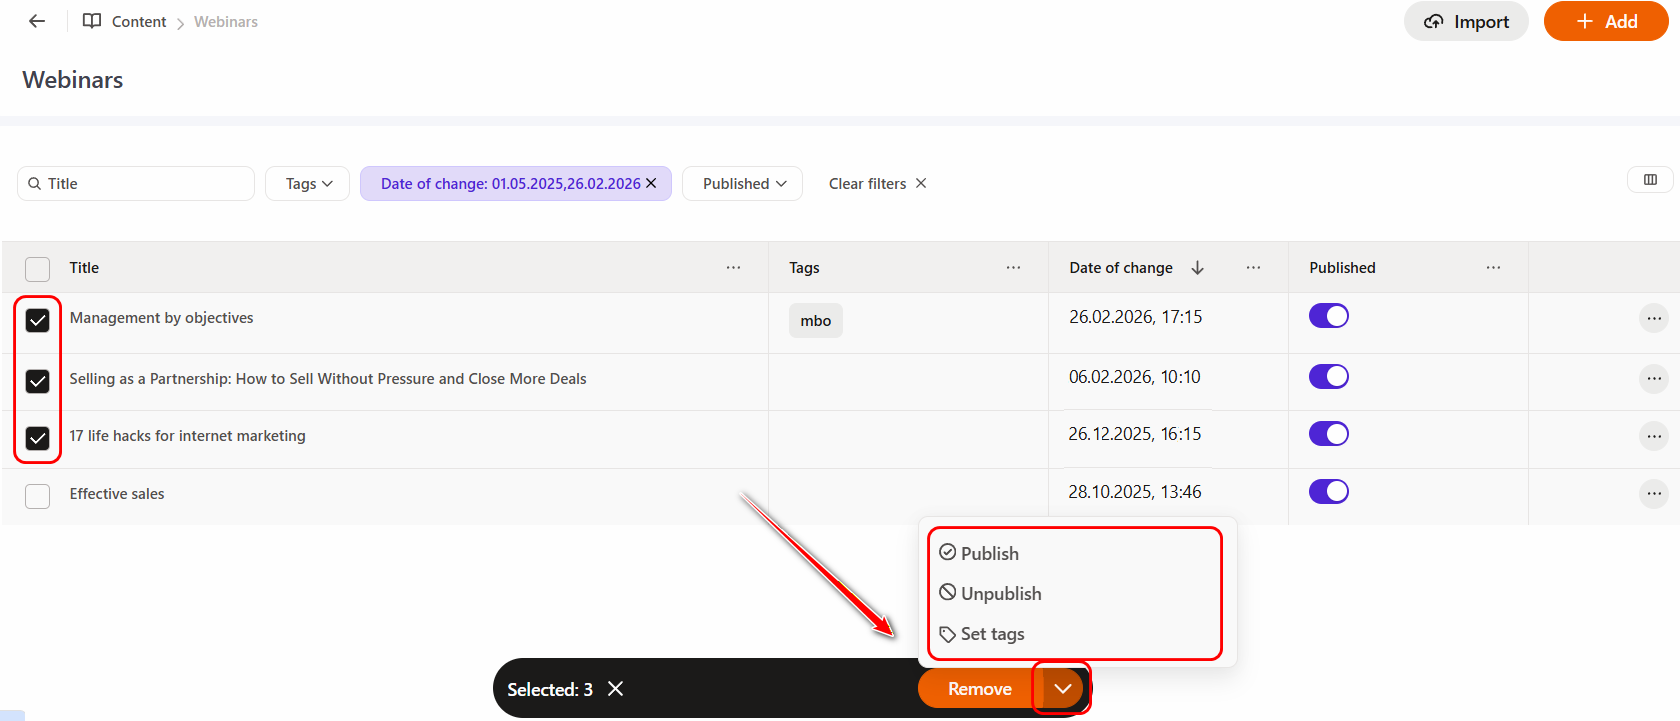The height and width of the screenshot is (721, 1680).
Task: Remove the Date of change filter chip
Action: click(x=651, y=183)
